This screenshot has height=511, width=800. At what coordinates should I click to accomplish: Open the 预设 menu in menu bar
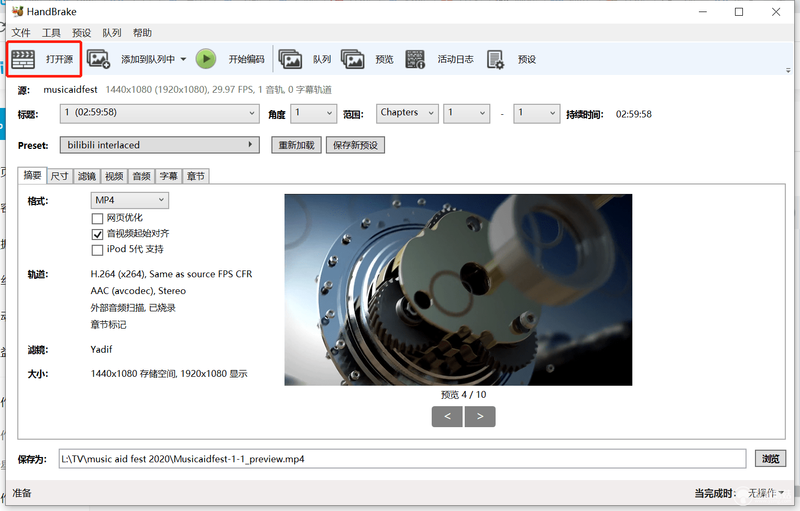pyautogui.click(x=82, y=33)
